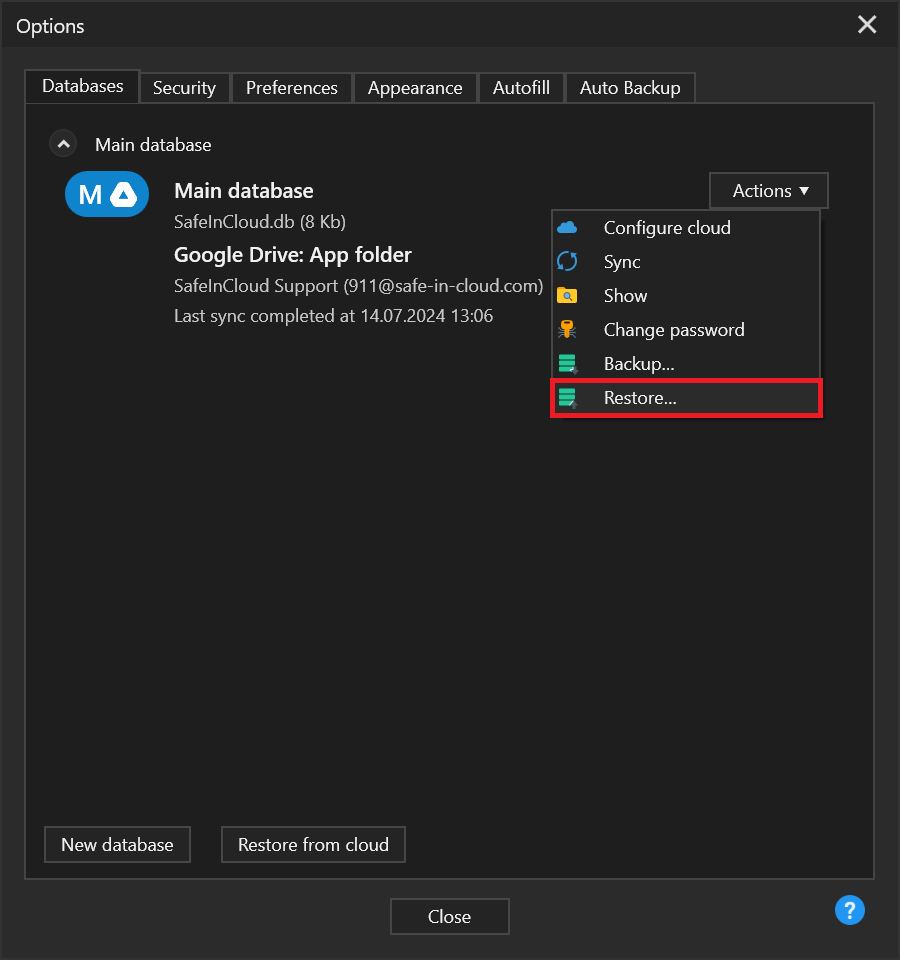Choose Show from the Actions menu

coord(686,296)
